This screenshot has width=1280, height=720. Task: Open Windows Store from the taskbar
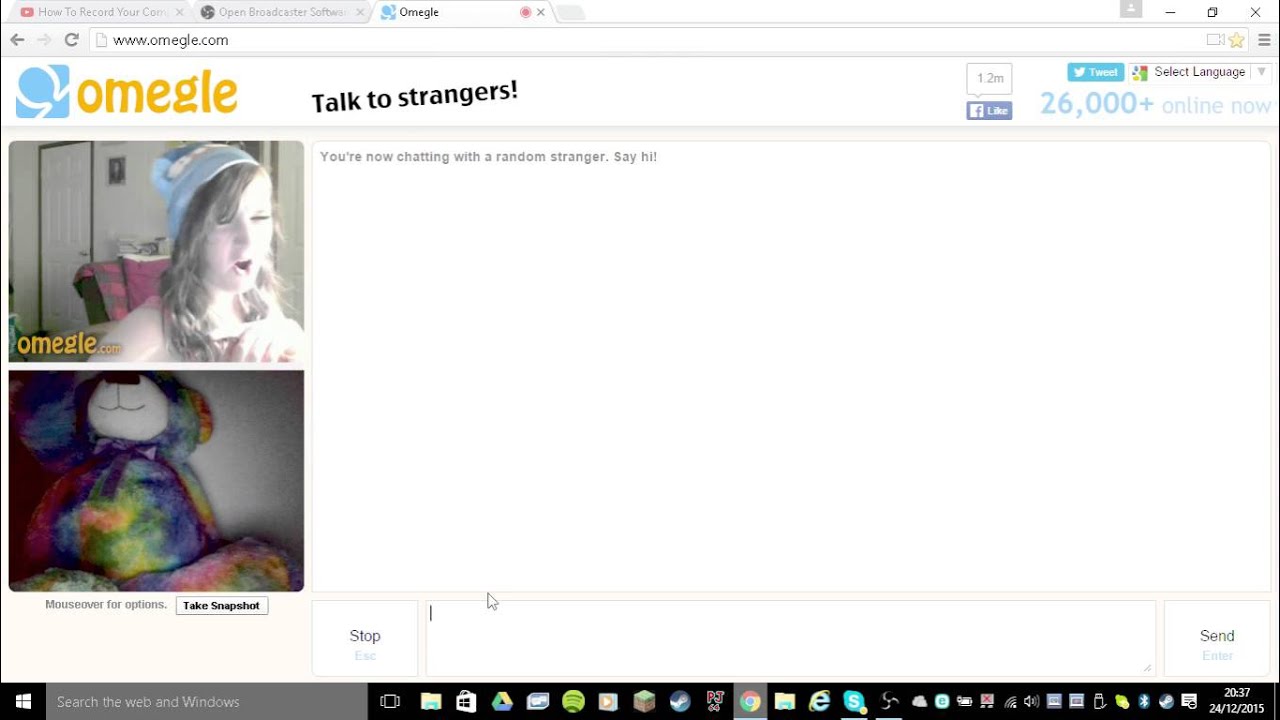point(466,701)
